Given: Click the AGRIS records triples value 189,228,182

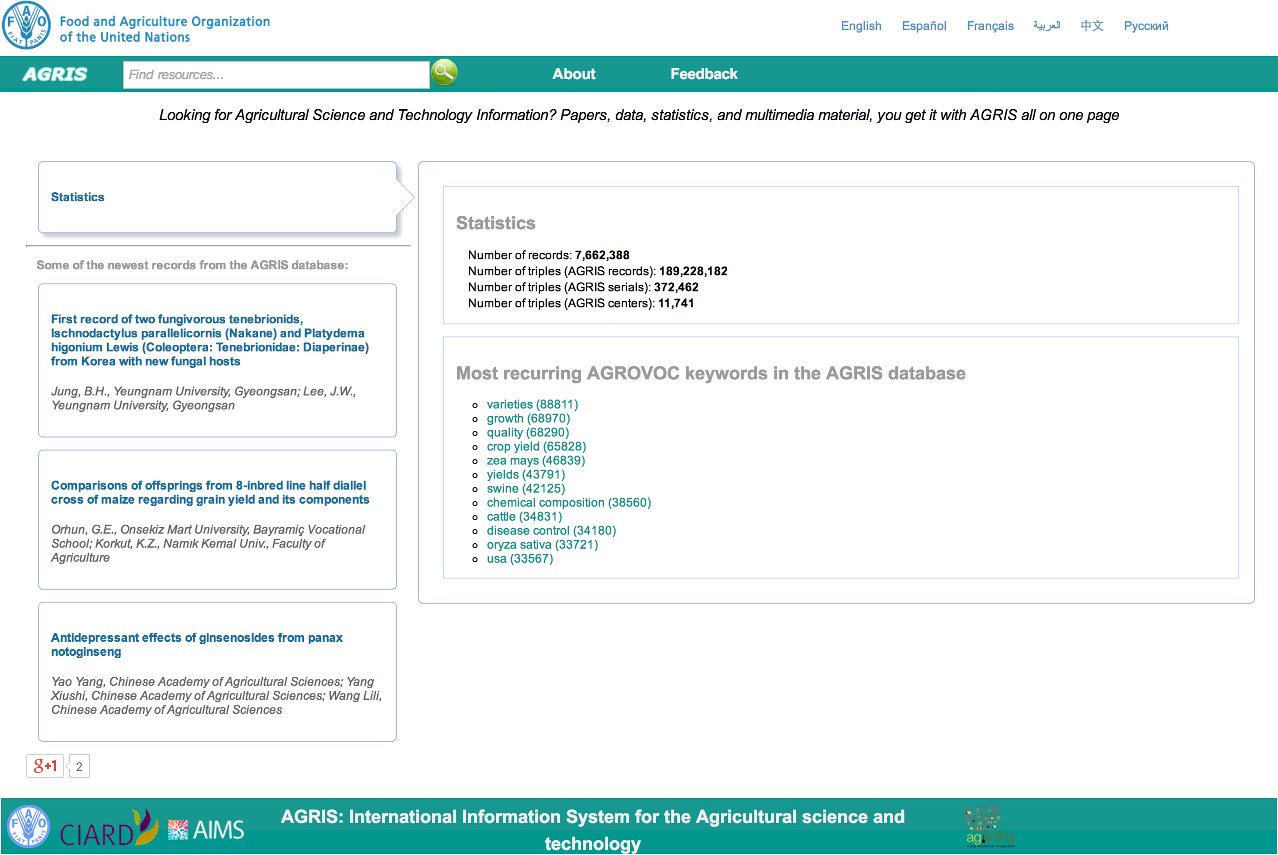Looking at the screenshot, I should pos(693,271).
